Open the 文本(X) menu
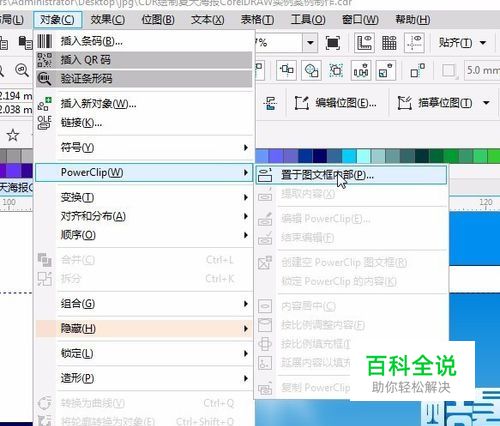This screenshot has height=426, width=500. (x=208, y=20)
